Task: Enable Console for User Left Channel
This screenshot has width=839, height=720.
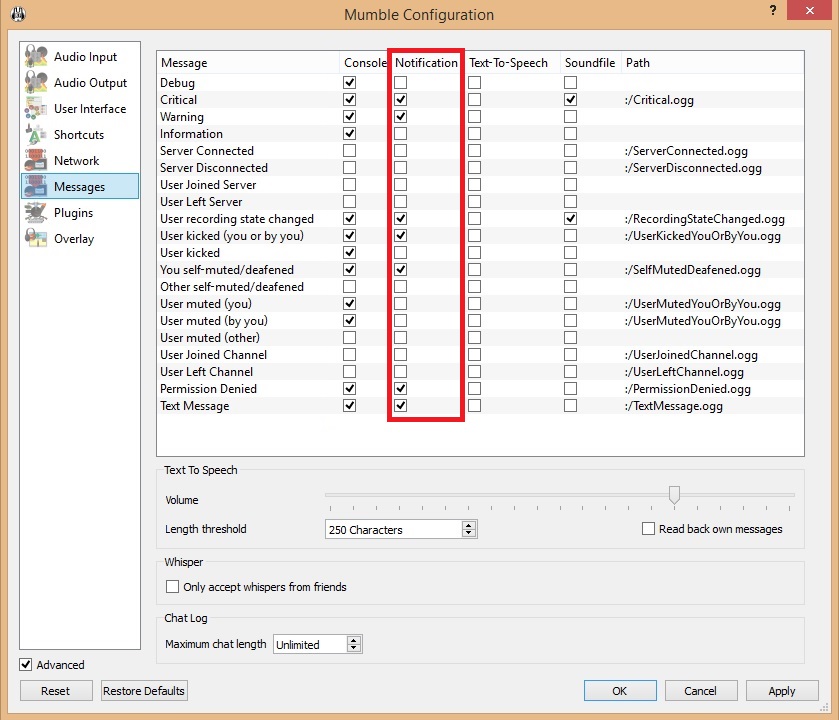Action: pos(349,372)
